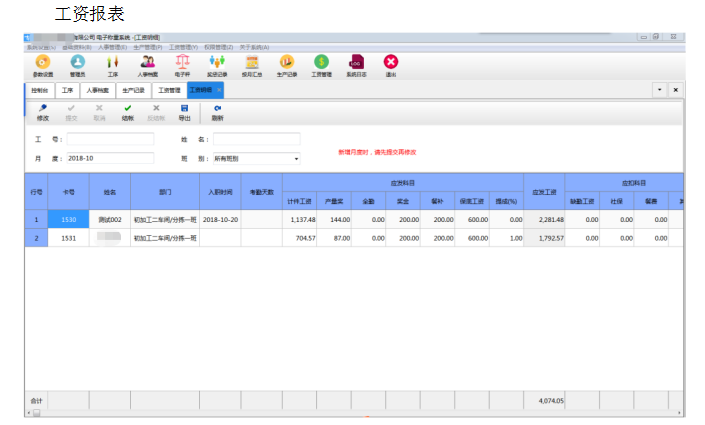Viewport: 705px width, 425px height.
Task: Export data with 导出 button
Action: coord(184,112)
